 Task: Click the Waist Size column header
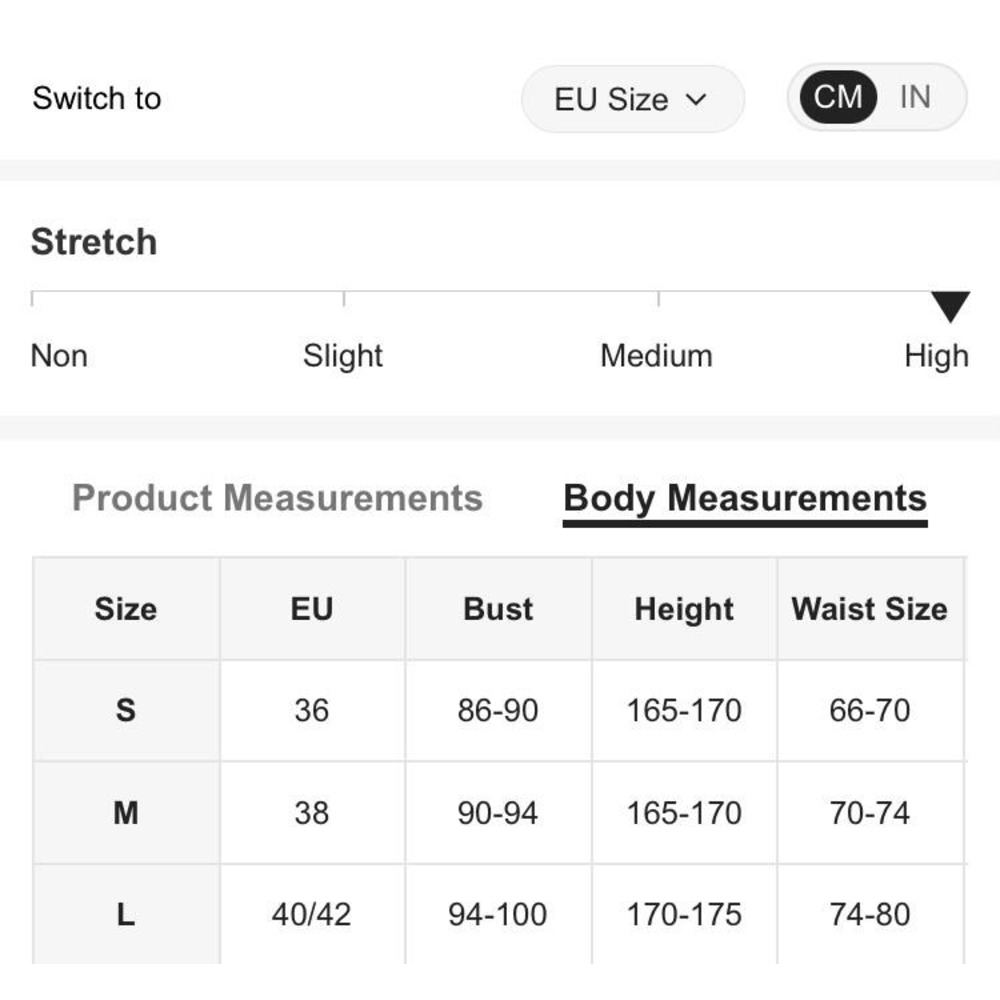pos(869,609)
